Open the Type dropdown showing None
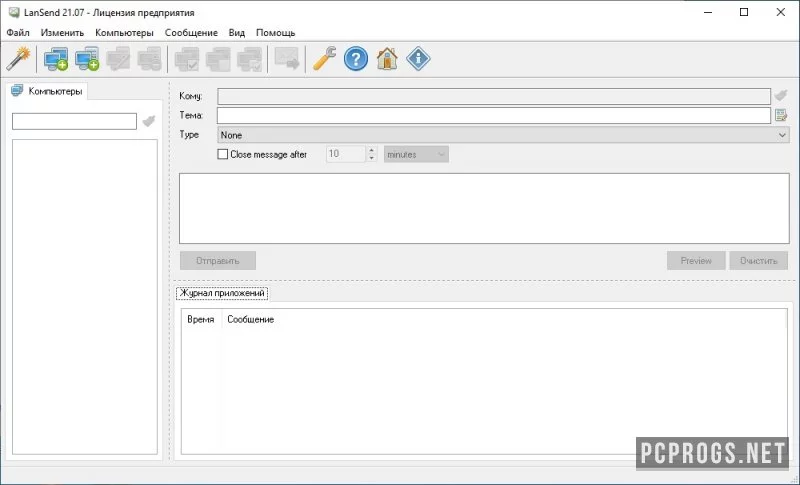 pos(503,135)
